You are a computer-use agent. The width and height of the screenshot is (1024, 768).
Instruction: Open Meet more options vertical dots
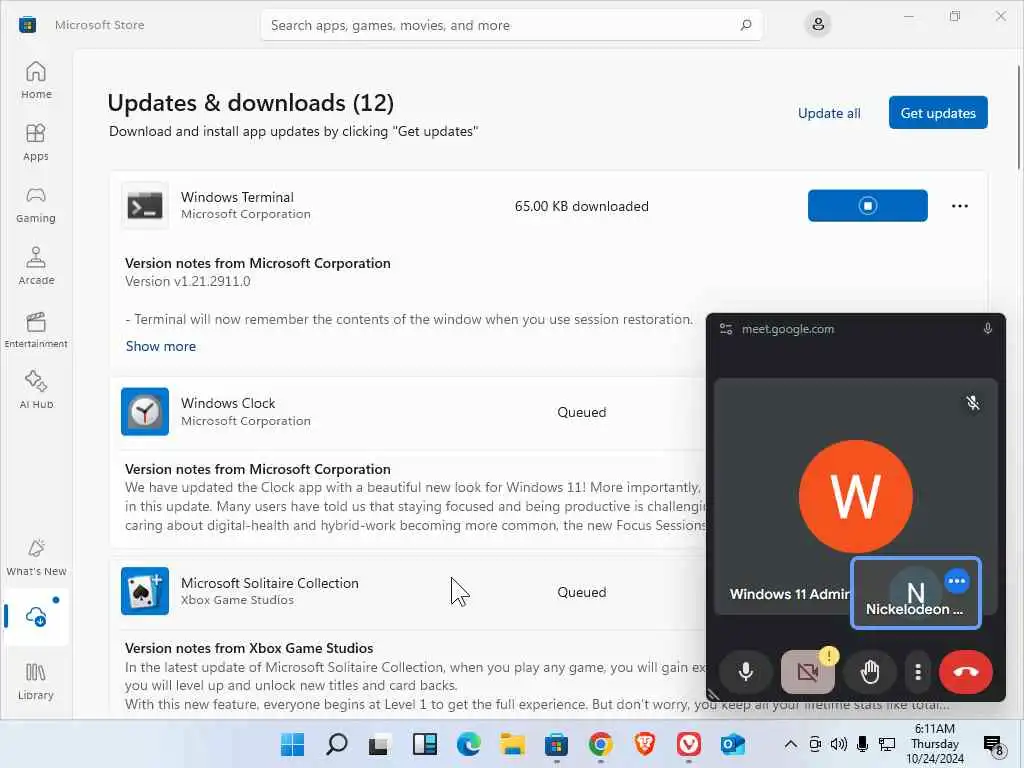click(x=918, y=671)
